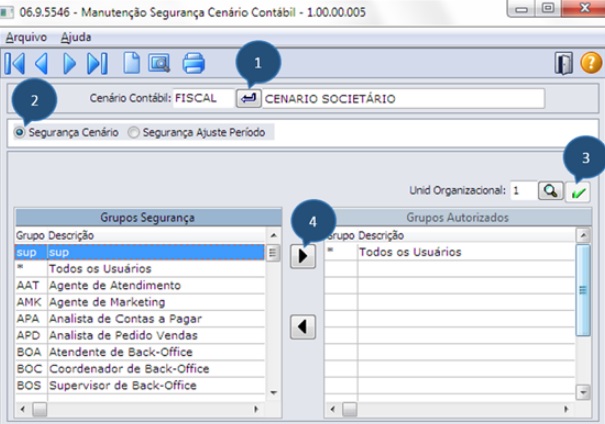Confirm organizational unit green check button

(578, 192)
